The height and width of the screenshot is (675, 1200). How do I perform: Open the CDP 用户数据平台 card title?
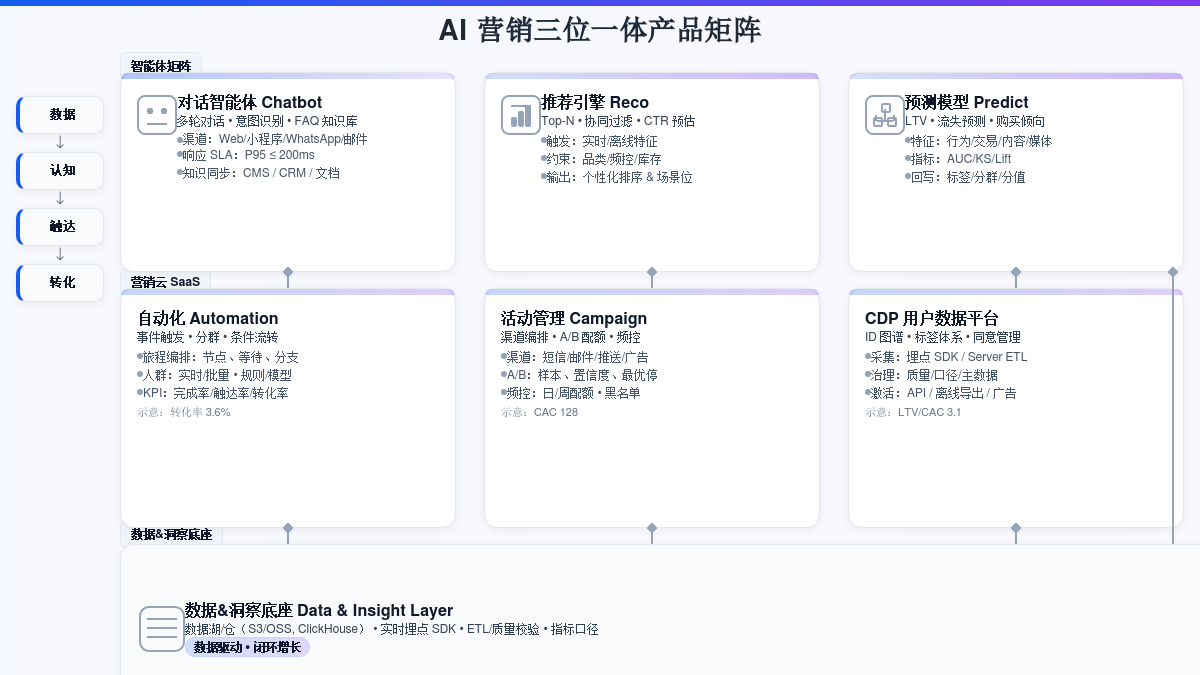point(931,319)
